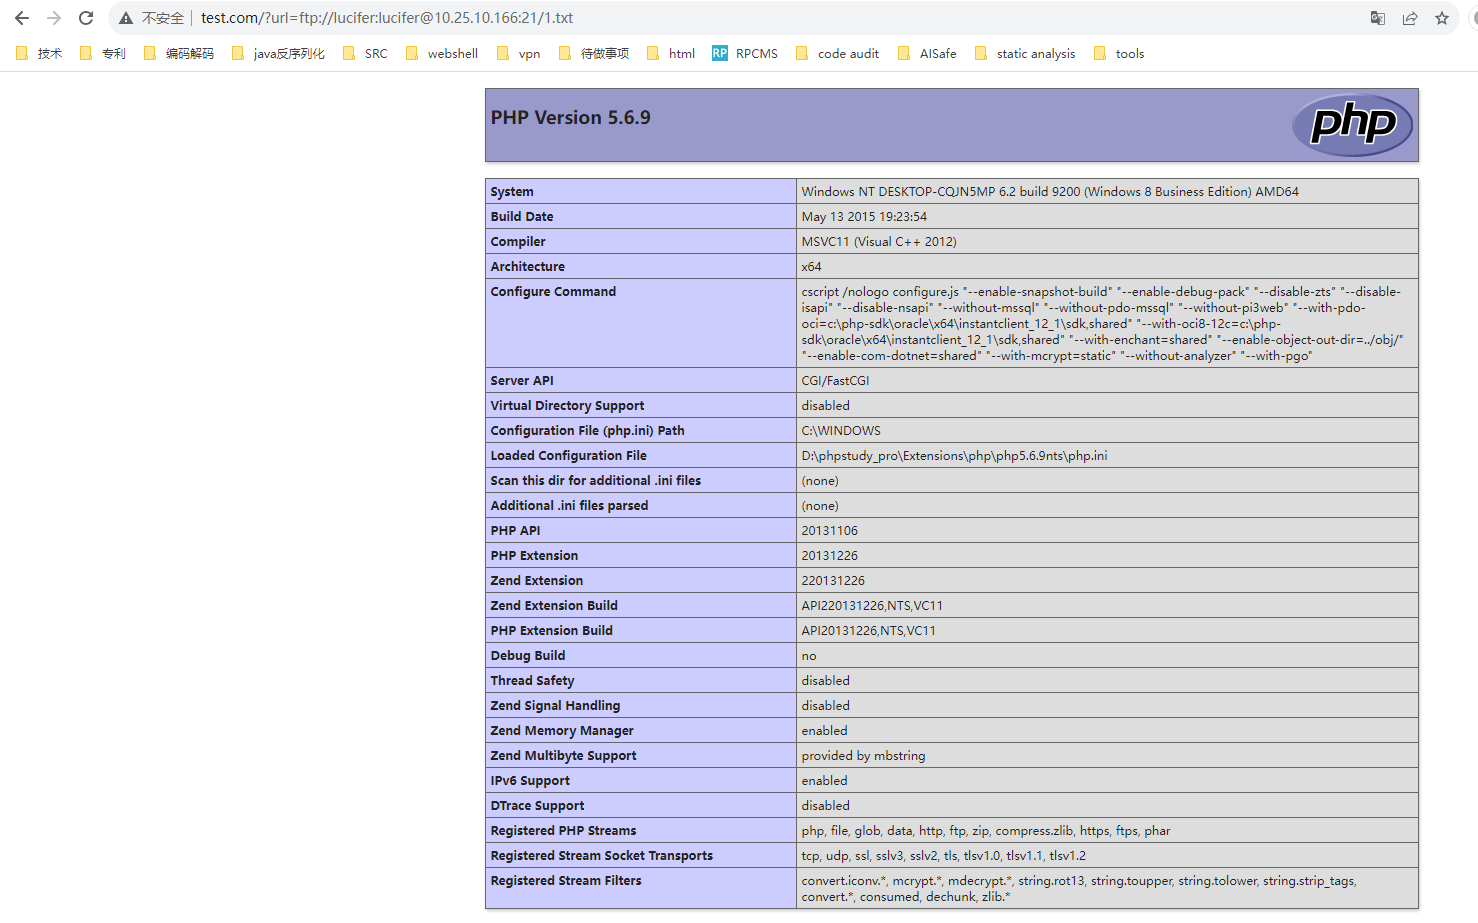Open the translate page icon
The height and width of the screenshot is (923, 1478).
pyautogui.click(x=1378, y=18)
